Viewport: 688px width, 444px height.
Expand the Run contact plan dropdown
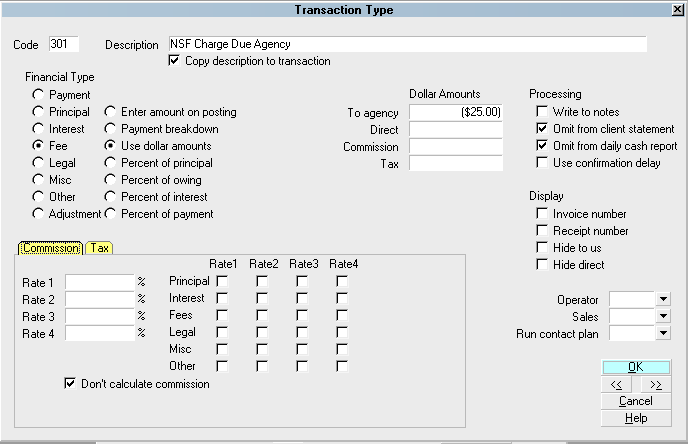pos(663,333)
